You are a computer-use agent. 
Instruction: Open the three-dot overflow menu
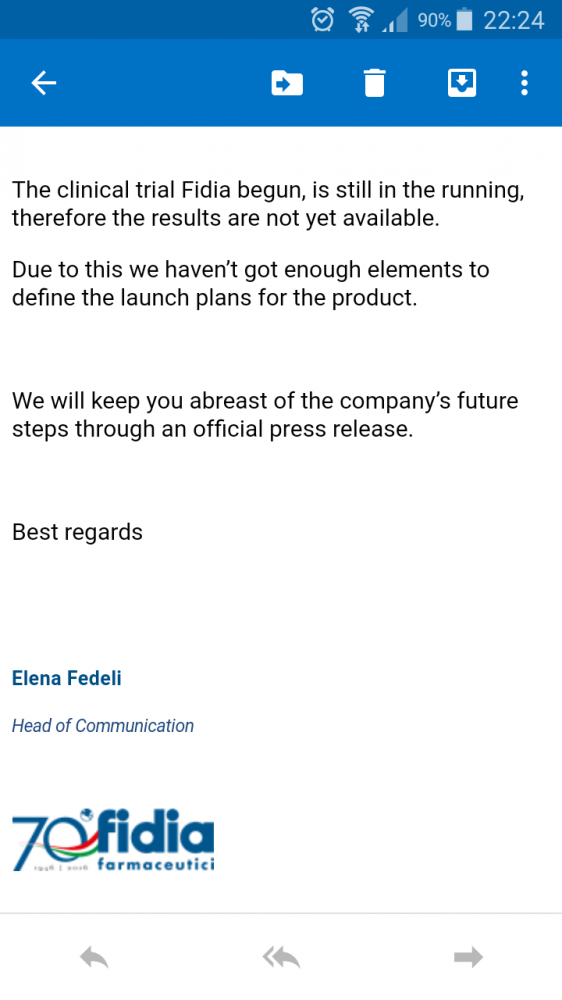click(524, 83)
